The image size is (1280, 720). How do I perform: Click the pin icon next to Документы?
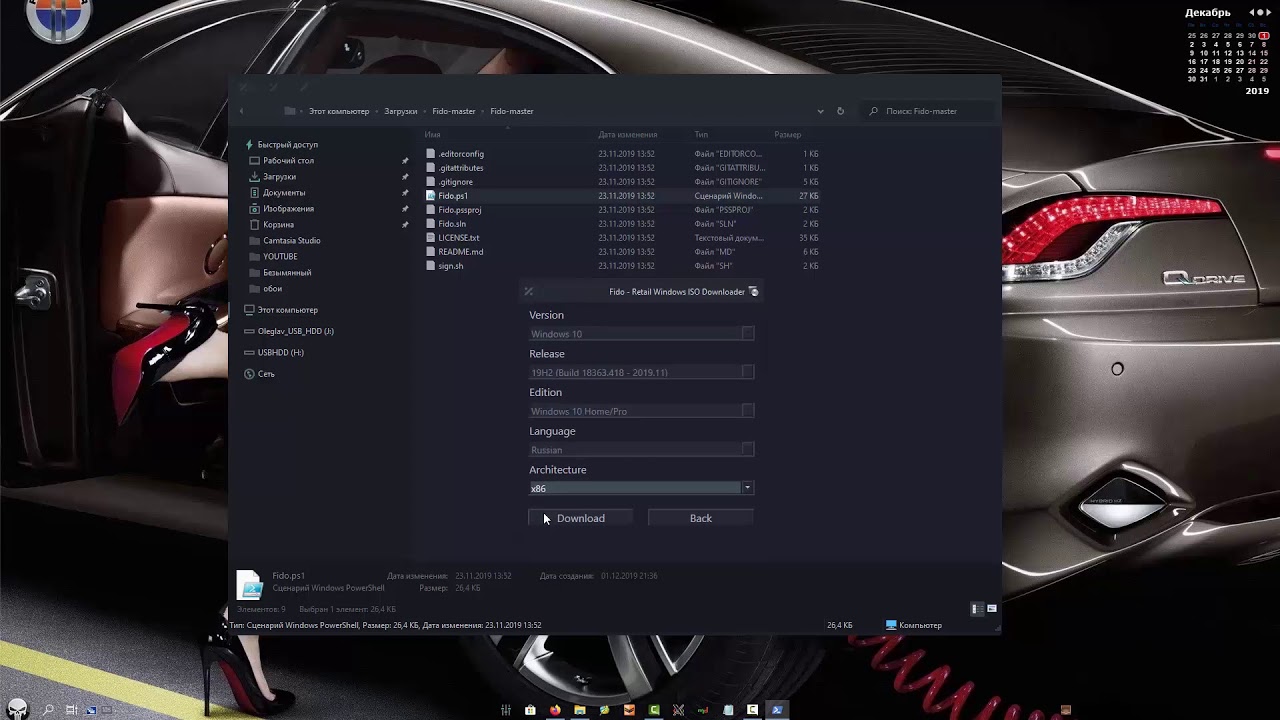(405, 193)
